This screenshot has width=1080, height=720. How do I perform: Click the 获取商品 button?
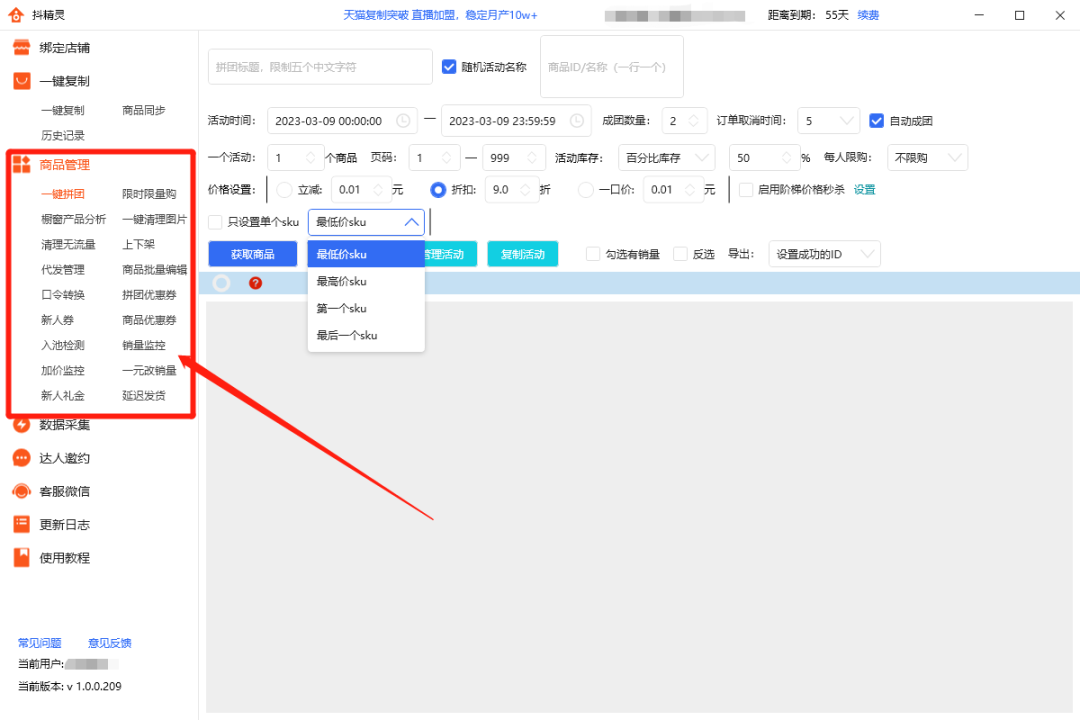click(252, 254)
